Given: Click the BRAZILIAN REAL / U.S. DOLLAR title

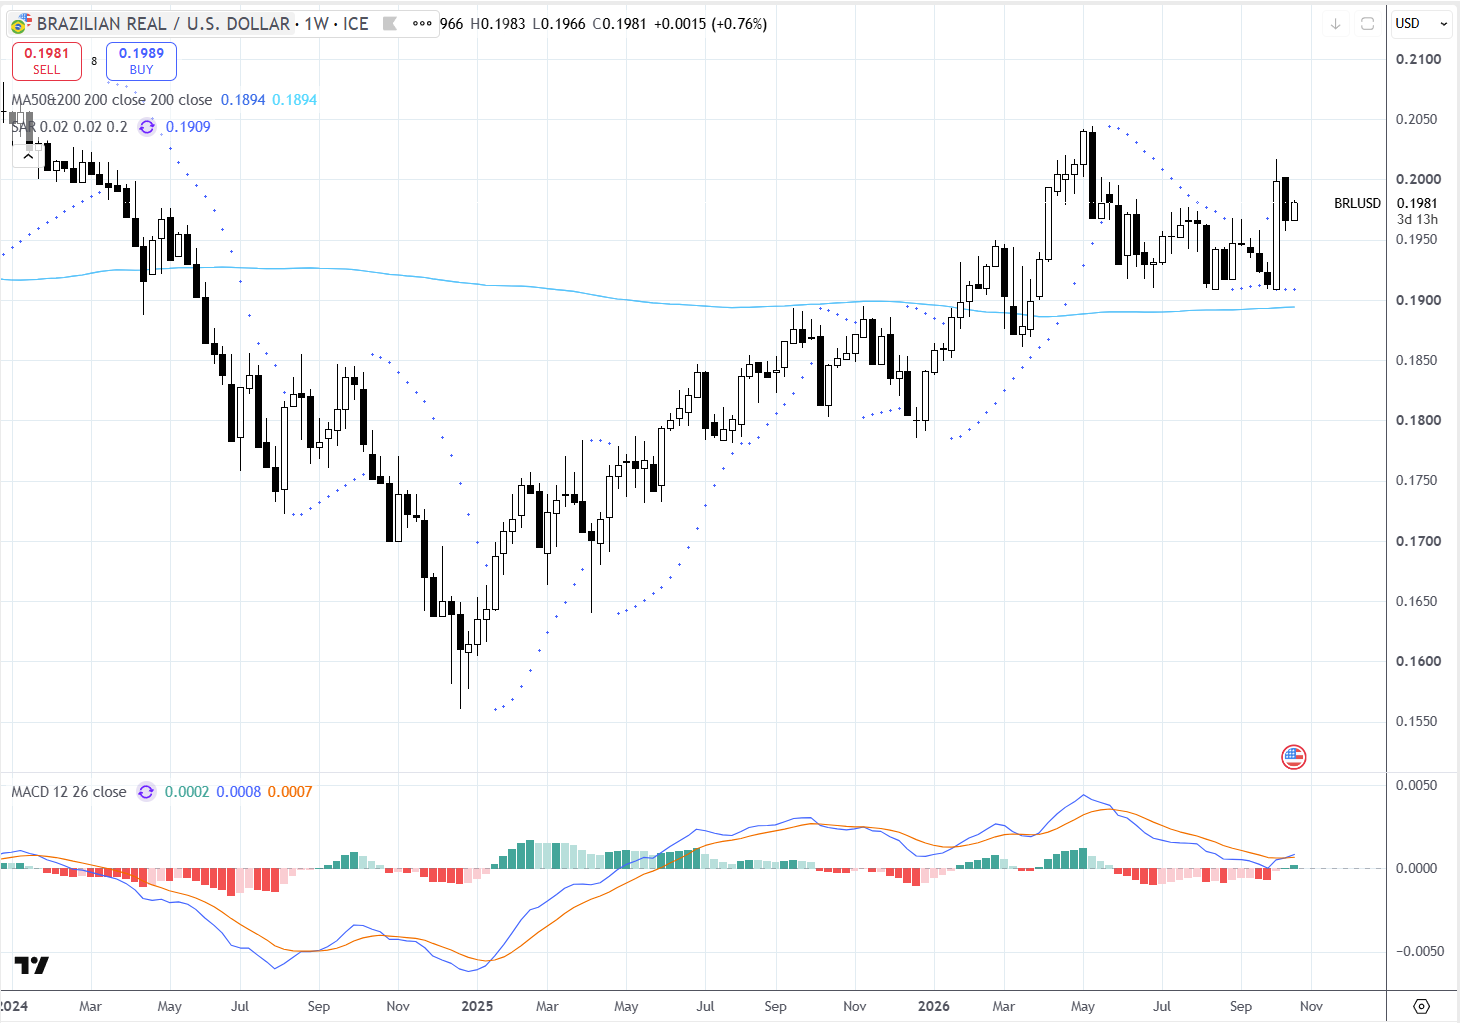Looking at the screenshot, I should (x=163, y=24).
